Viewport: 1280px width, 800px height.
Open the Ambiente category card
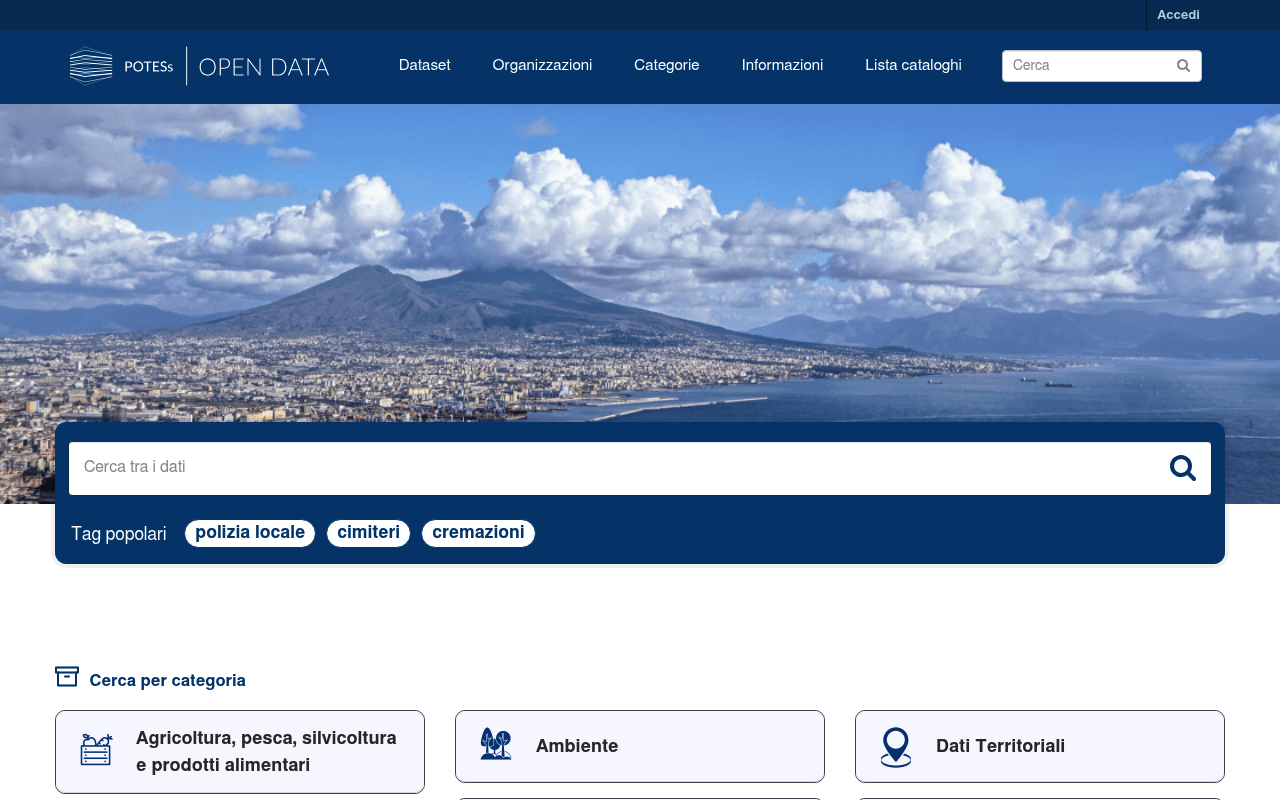[640, 746]
